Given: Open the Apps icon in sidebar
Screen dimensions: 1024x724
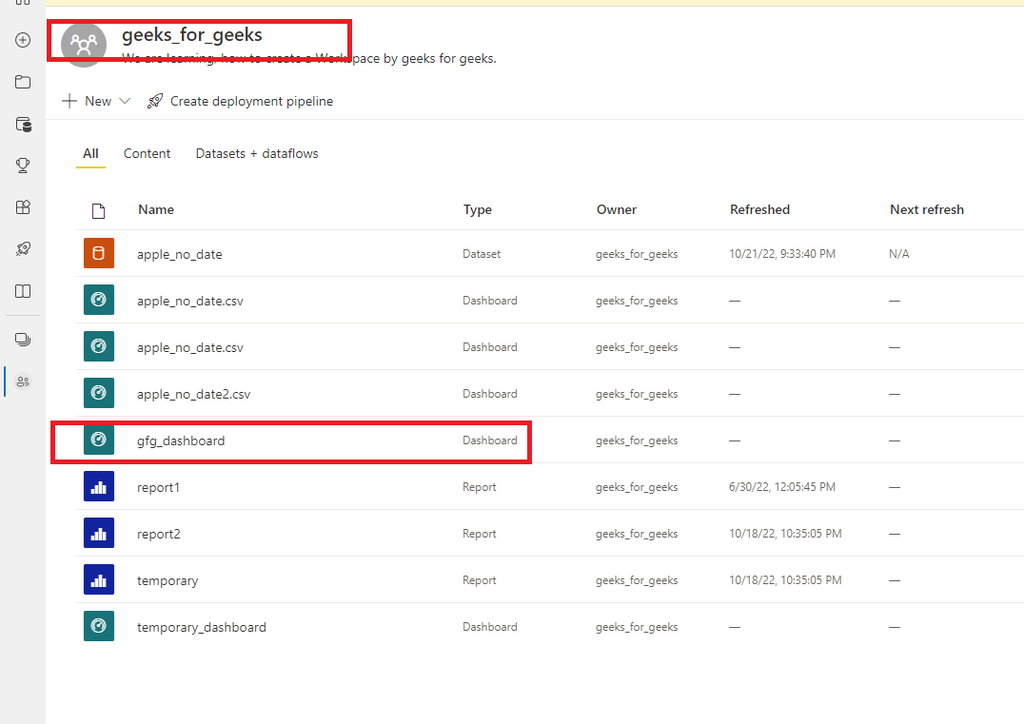Looking at the screenshot, I should (23, 207).
